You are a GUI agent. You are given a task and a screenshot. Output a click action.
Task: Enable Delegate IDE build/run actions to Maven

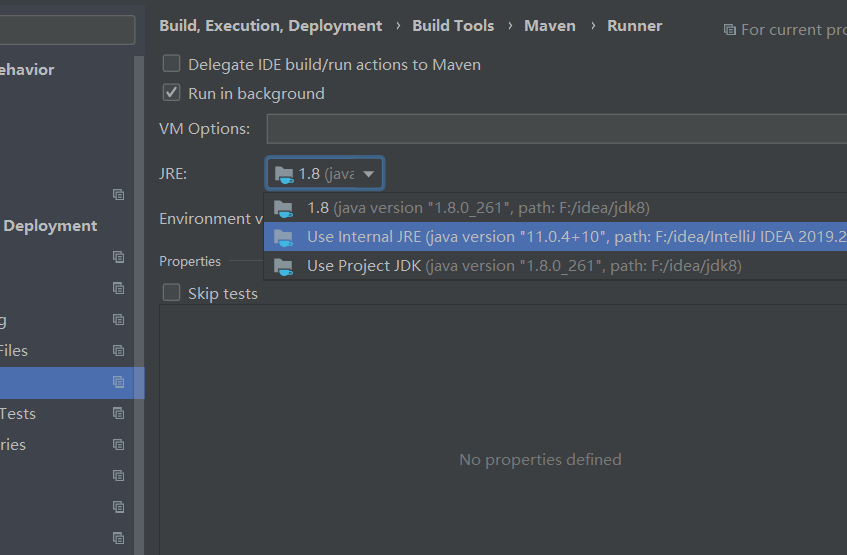point(171,64)
